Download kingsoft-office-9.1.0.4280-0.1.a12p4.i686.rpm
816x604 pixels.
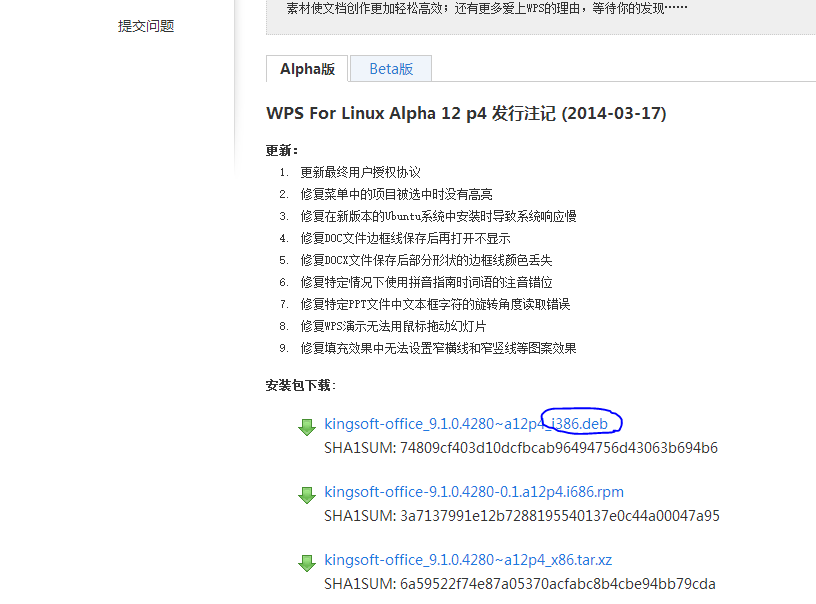click(x=474, y=492)
